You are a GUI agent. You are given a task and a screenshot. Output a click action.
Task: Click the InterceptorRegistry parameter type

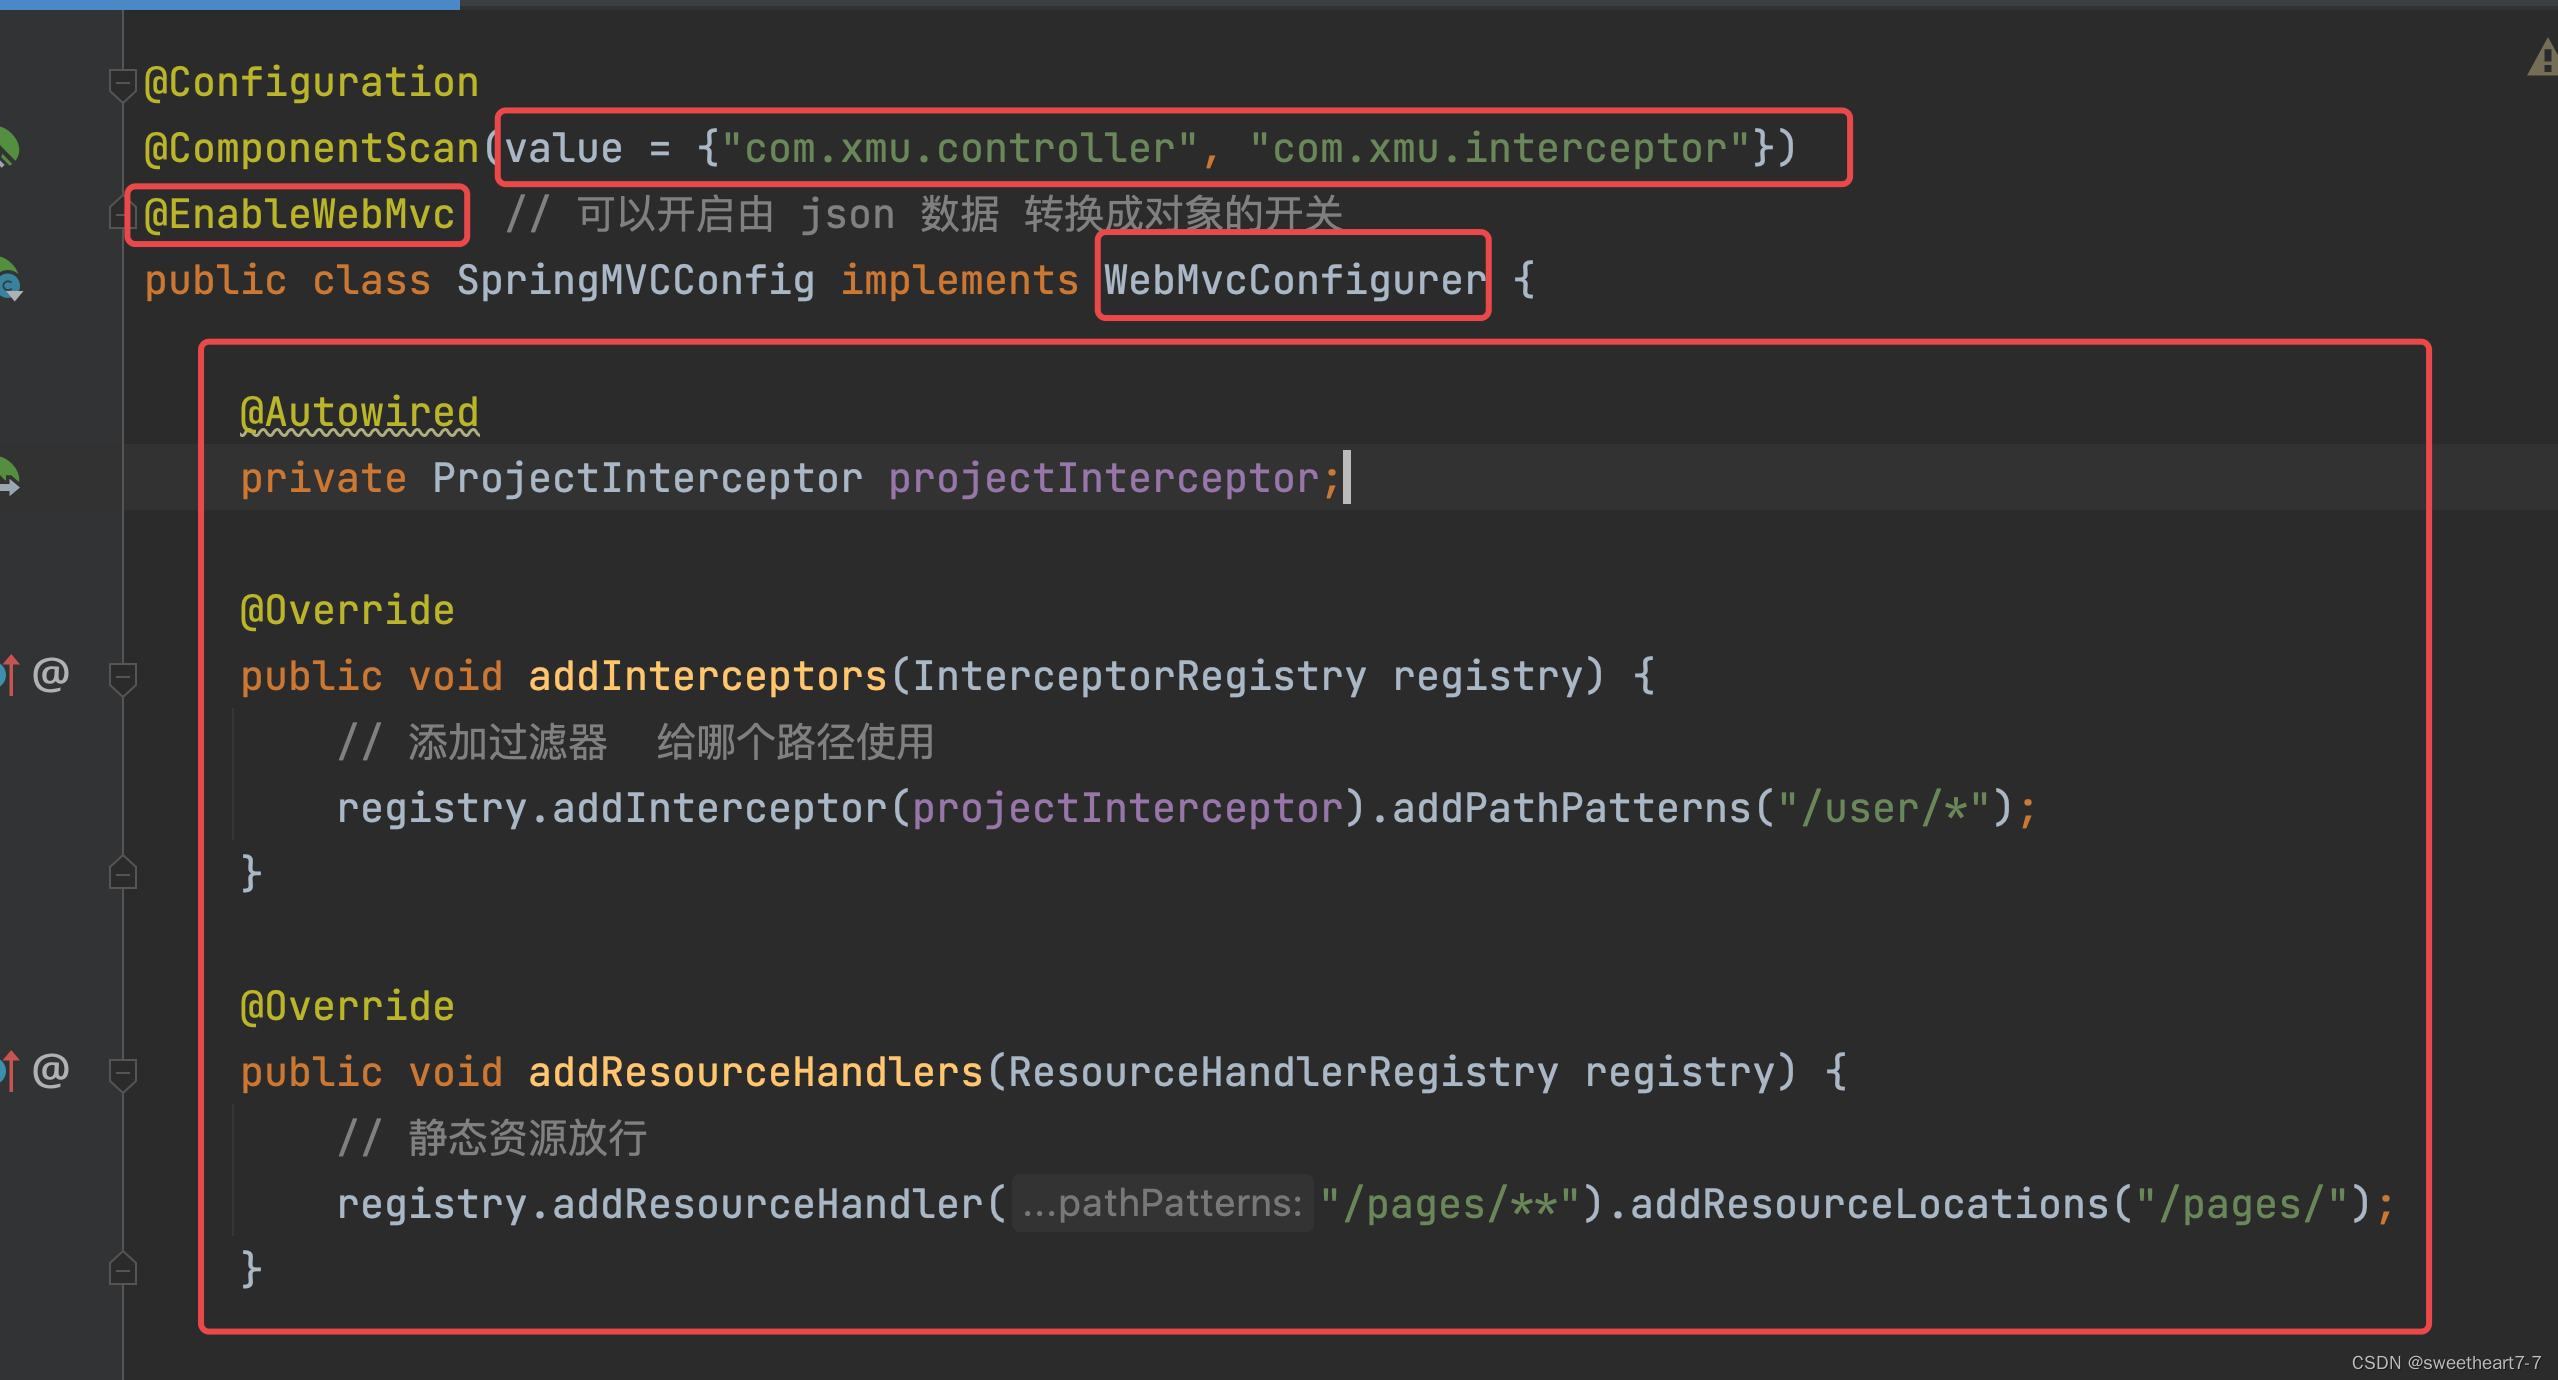tap(1140, 676)
